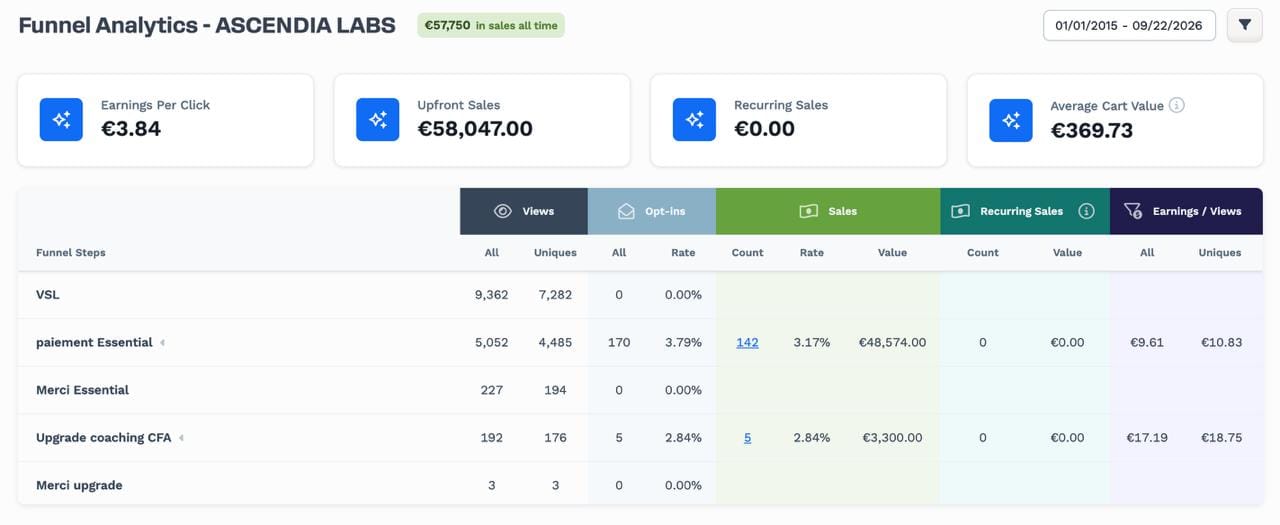Click the 9,362 VSL all views cell
The width and height of the screenshot is (1280, 525).
pos(492,295)
